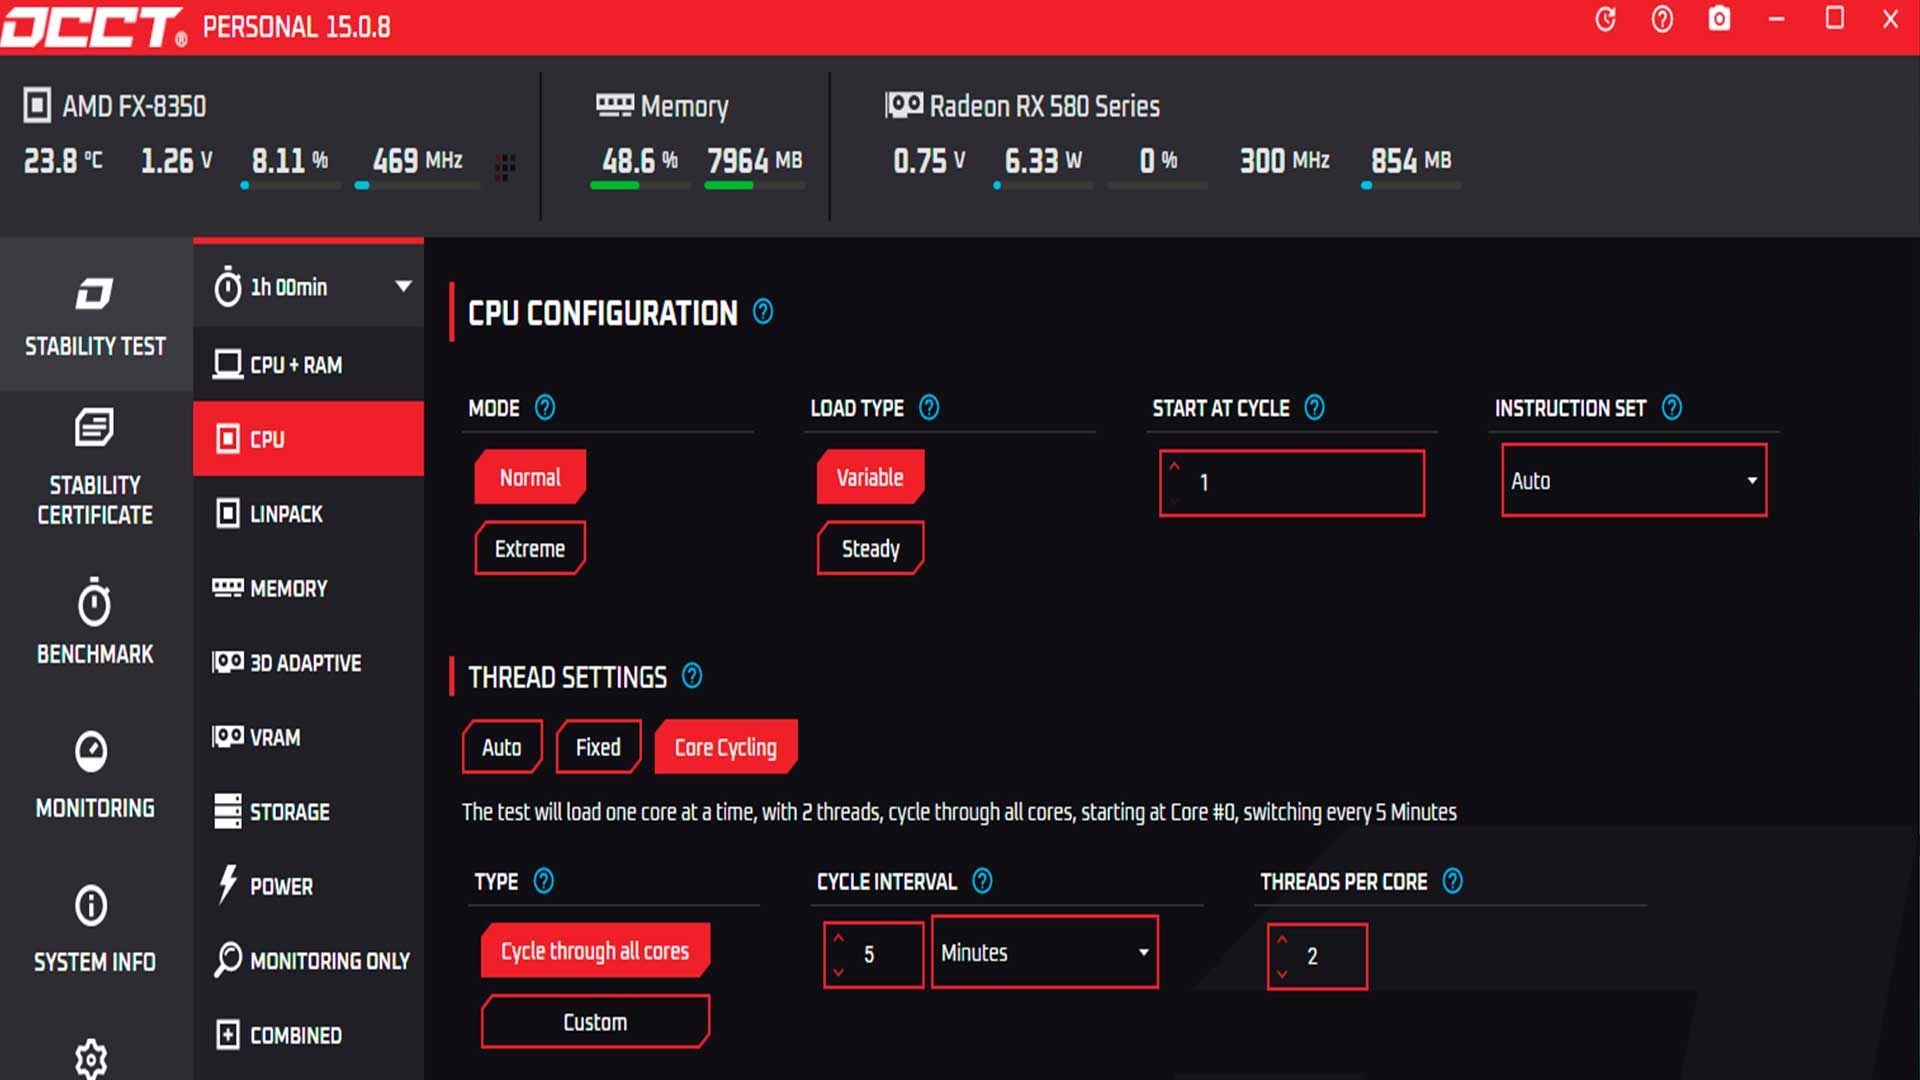Click the help question mark in title bar
Screen dimensions: 1920x1080
[x=1662, y=19]
